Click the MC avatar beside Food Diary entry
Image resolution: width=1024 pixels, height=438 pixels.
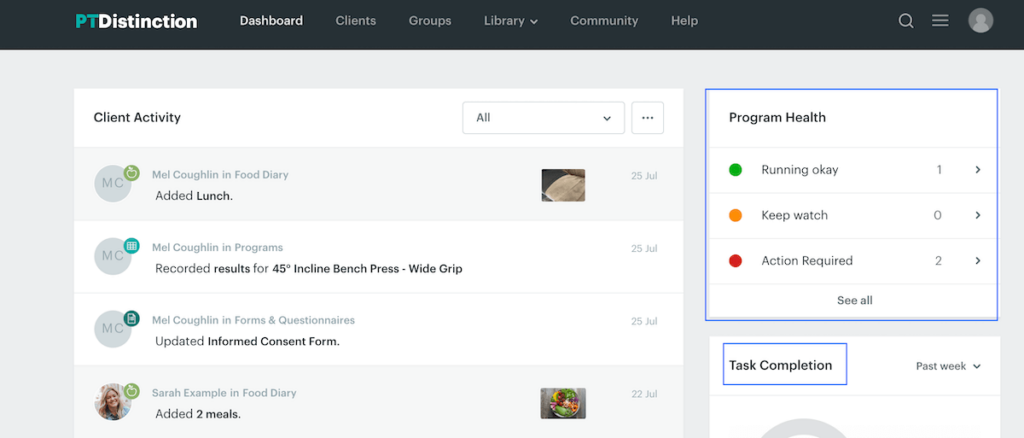(113, 184)
